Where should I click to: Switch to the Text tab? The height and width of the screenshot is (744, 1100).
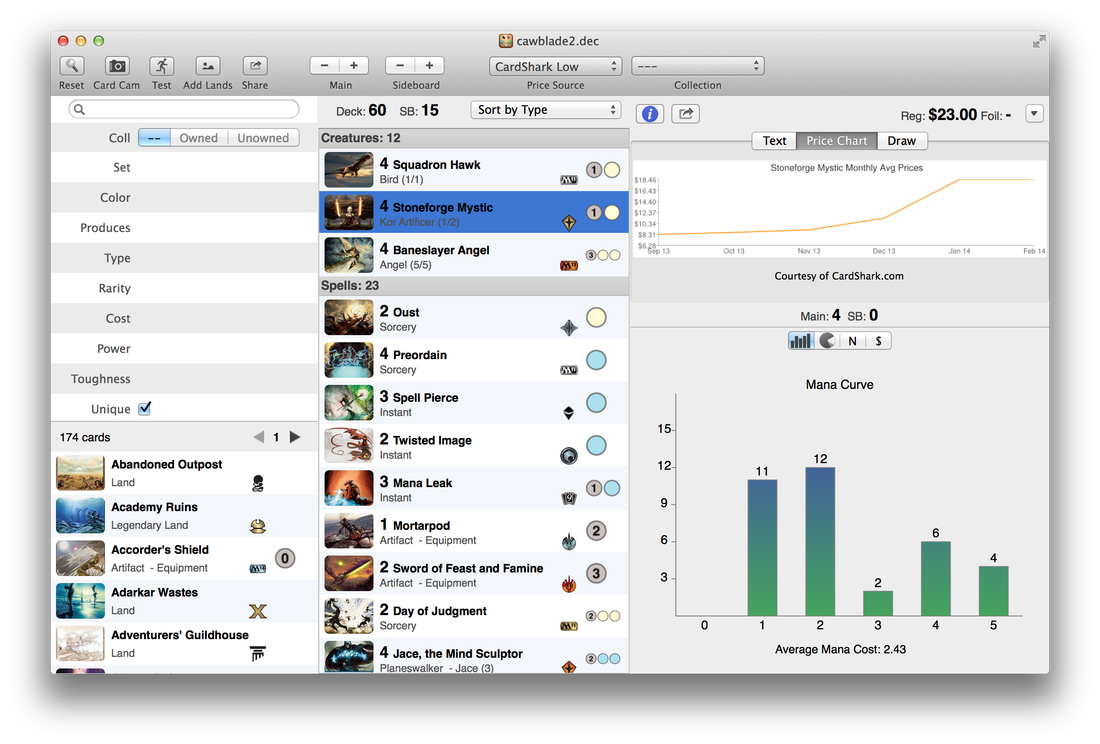[774, 140]
